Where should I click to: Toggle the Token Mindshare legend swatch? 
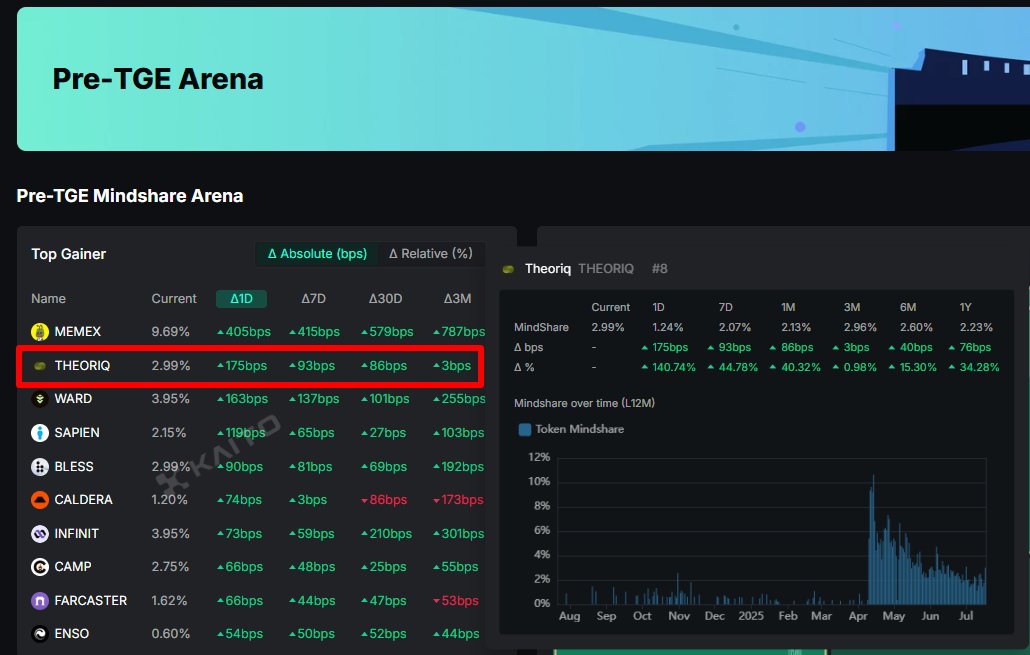click(x=525, y=430)
